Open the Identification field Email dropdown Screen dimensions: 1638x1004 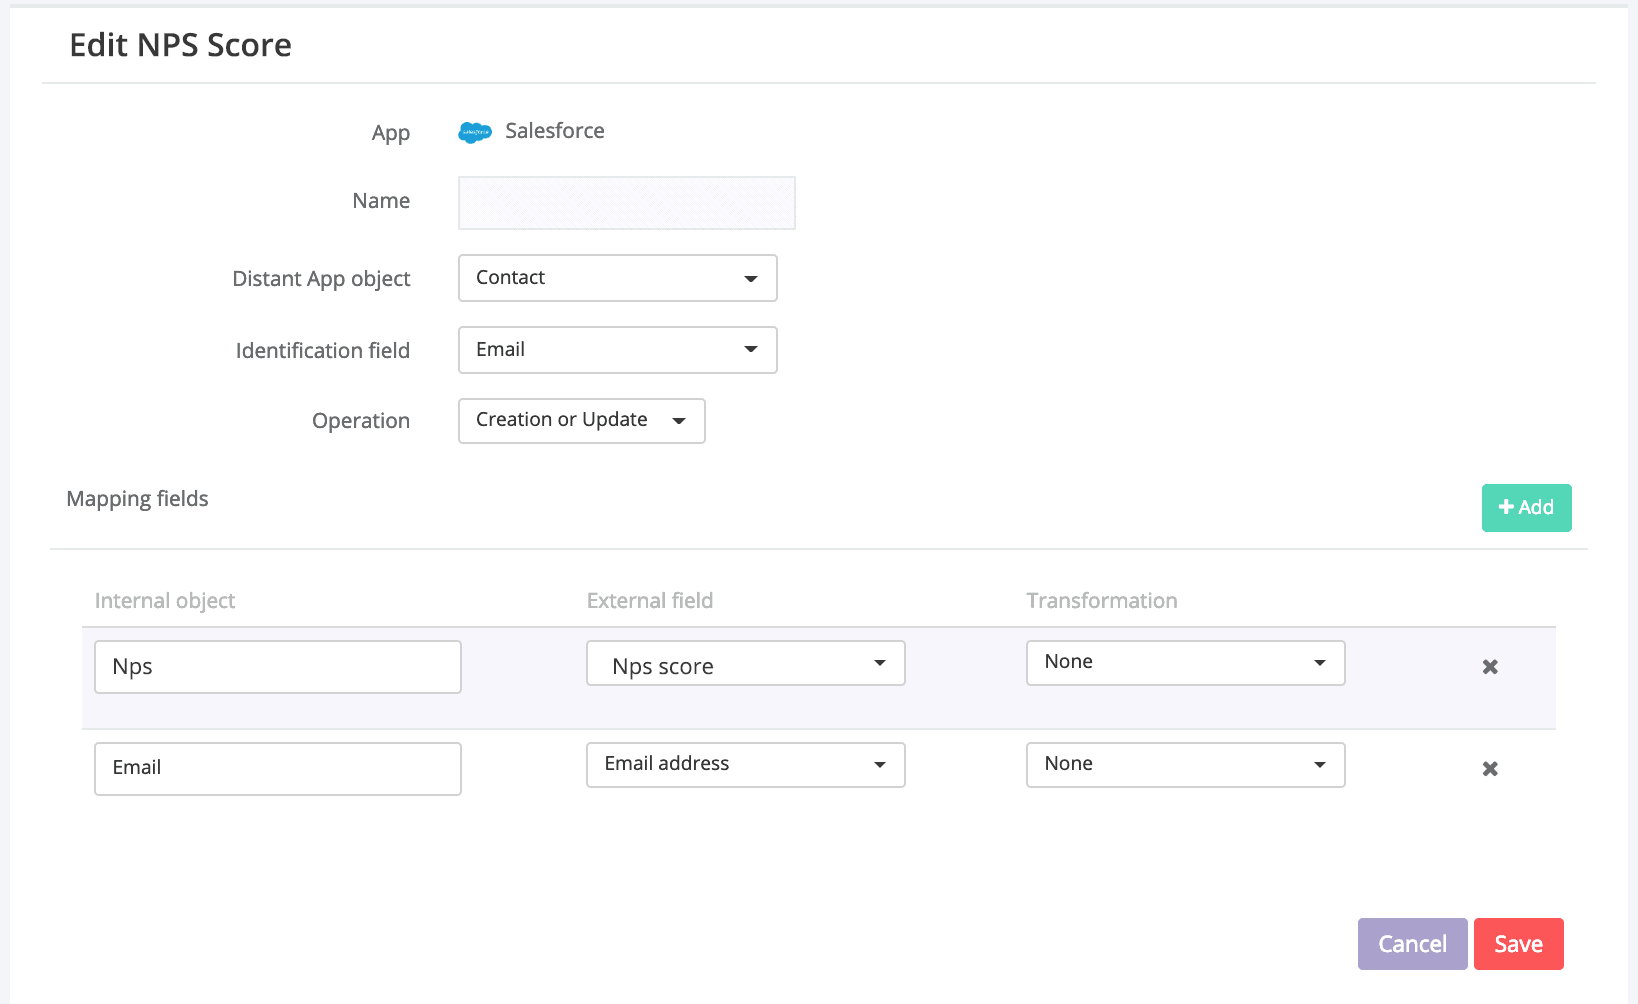pyautogui.click(x=618, y=350)
